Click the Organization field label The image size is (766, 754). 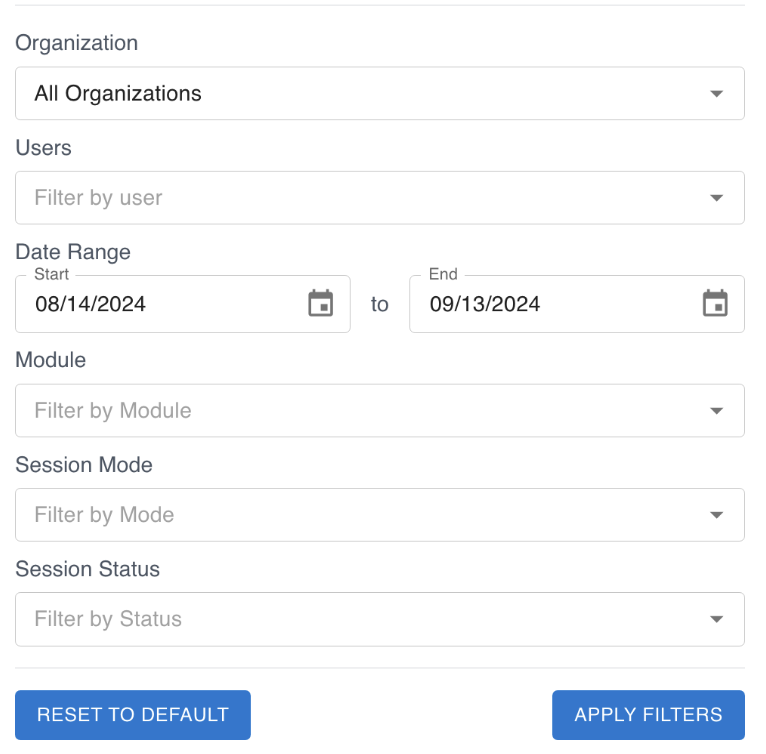[77, 43]
